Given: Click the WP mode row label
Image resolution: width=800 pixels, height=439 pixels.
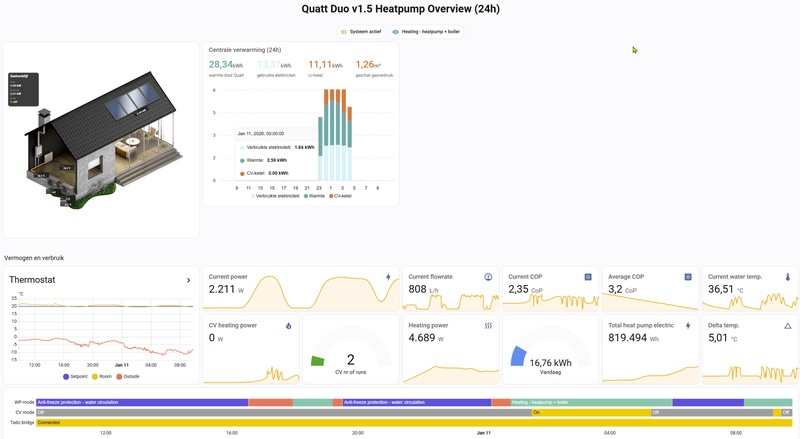Looking at the screenshot, I should 24,402.
